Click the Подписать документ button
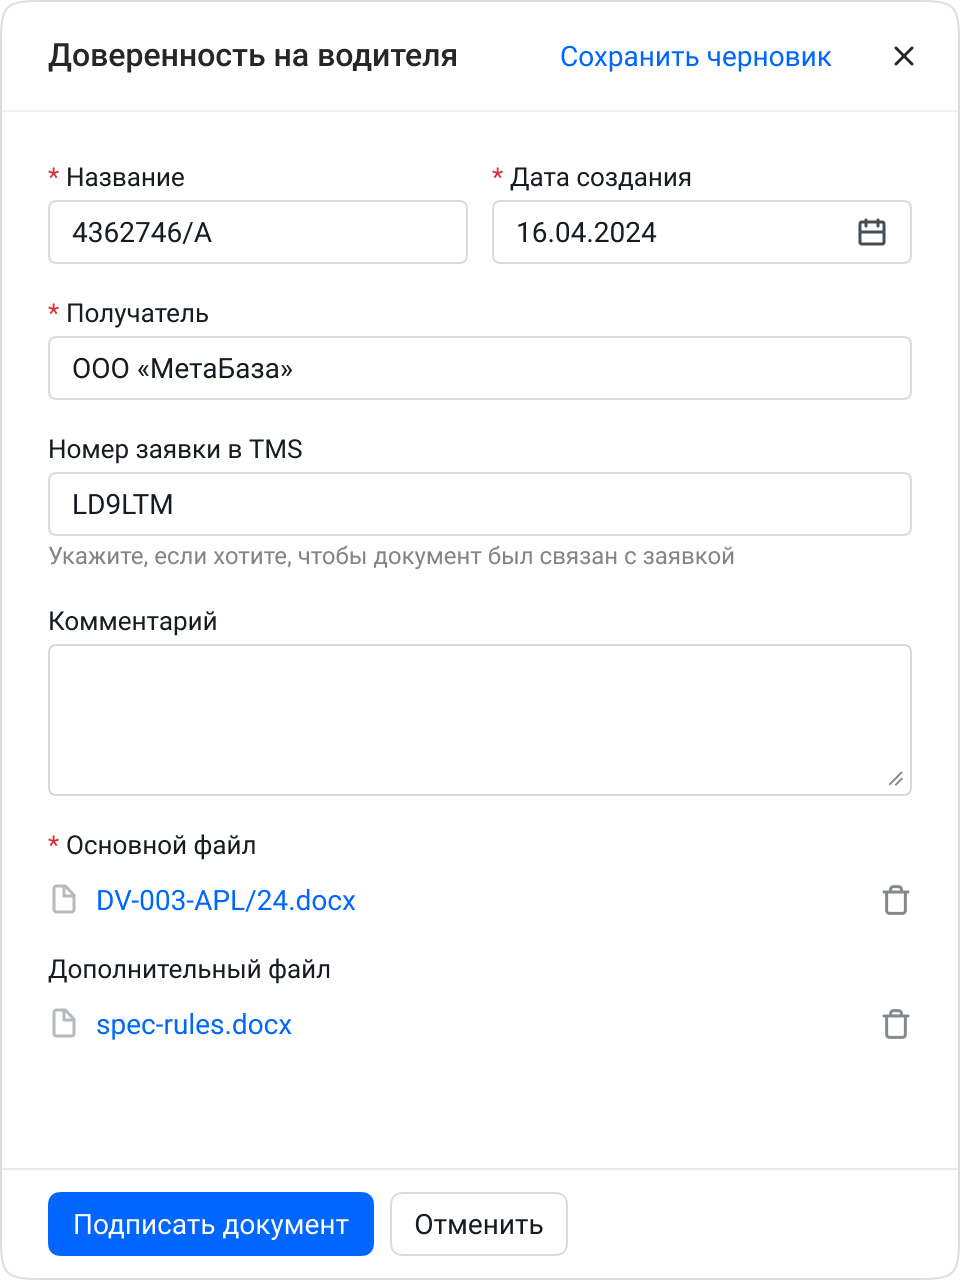Viewport: 960px width, 1280px height. [x=210, y=1223]
